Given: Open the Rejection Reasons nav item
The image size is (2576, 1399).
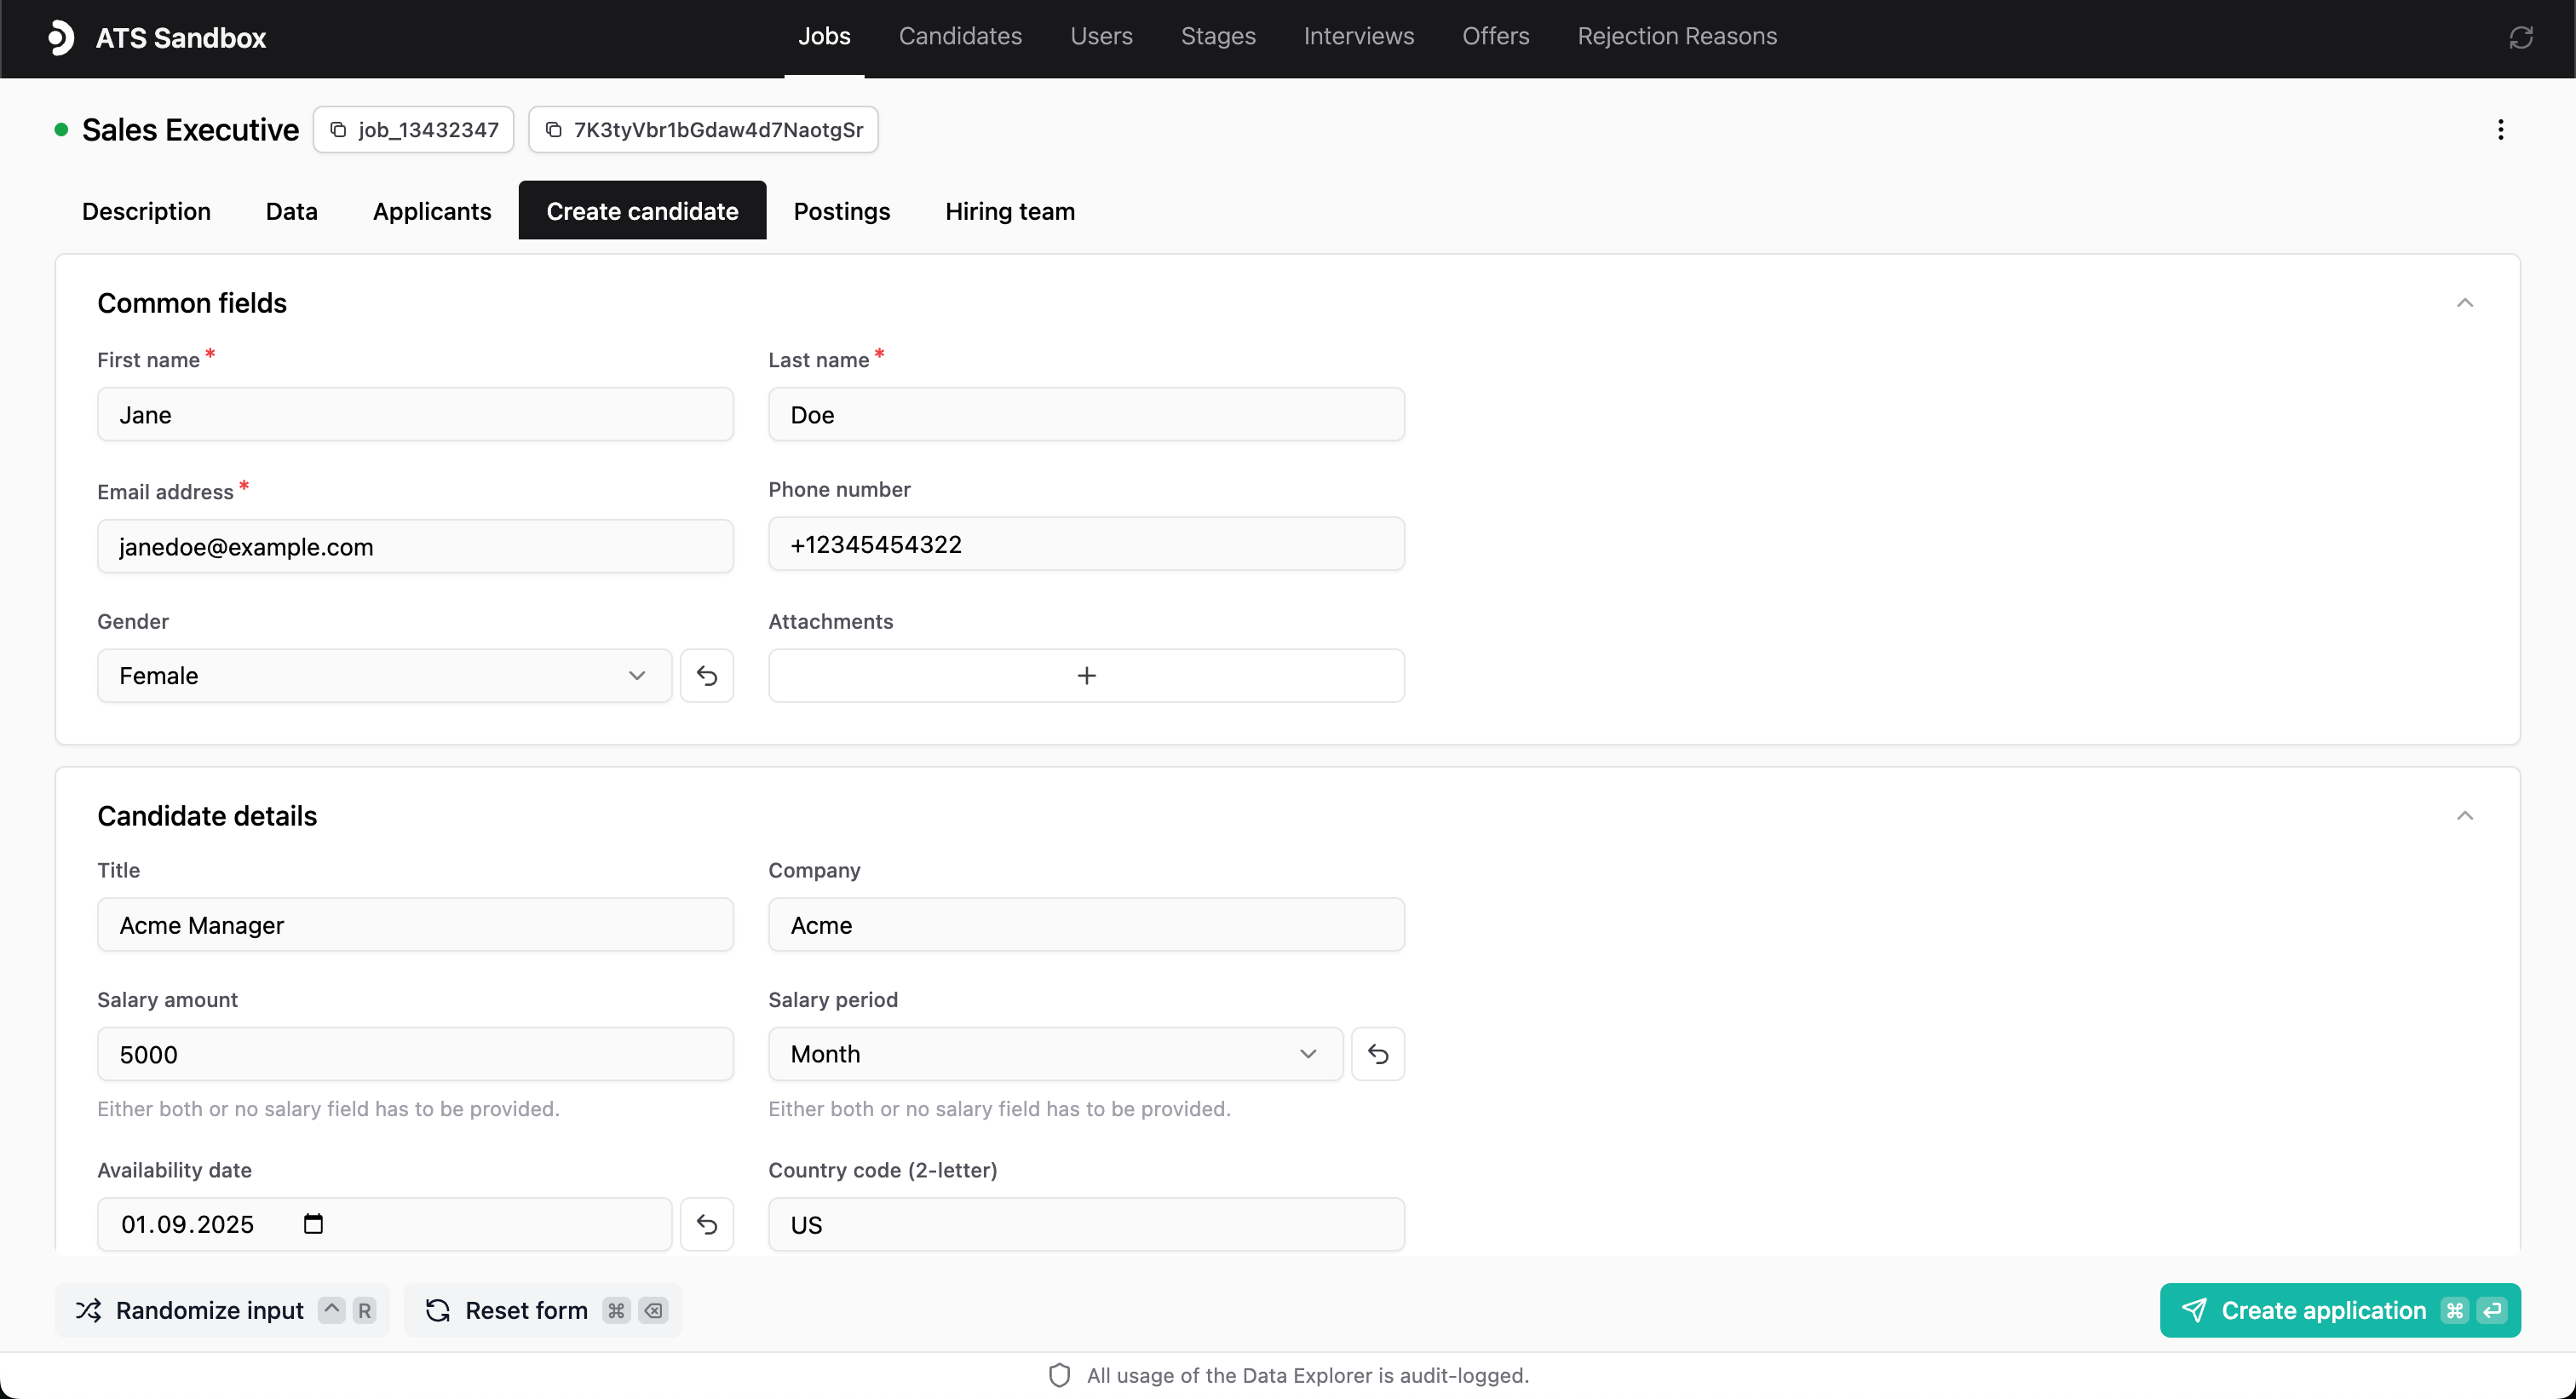Looking at the screenshot, I should (x=1677, y=36).
